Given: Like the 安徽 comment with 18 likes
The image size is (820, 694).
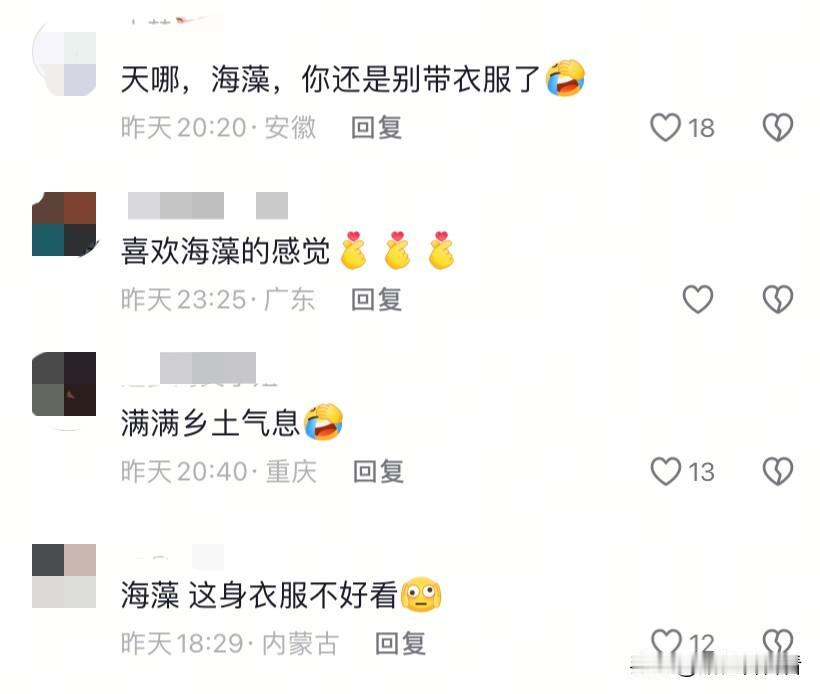Looking at the screenshot, I should pyautogui.click(x=665, y=127).
